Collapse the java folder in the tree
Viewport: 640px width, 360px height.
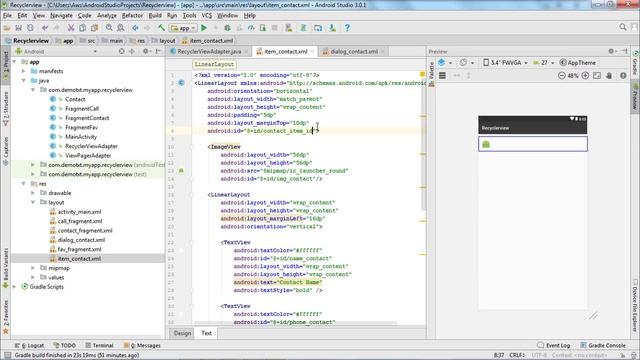pos(24,80)
